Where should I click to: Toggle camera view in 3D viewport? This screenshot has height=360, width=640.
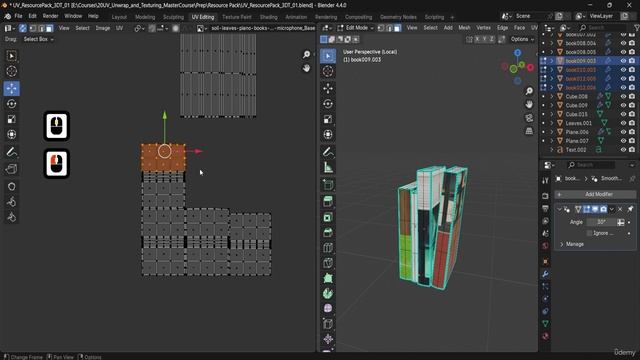point(529,118)
